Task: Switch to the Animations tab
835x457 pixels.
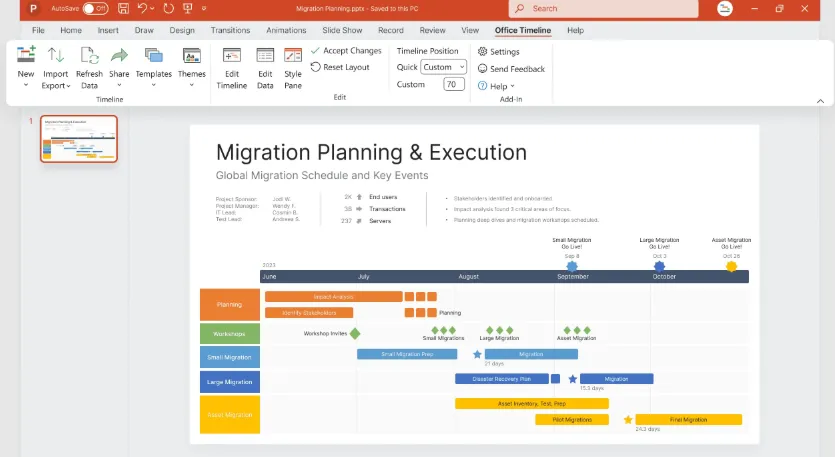Action: [286, 30]
